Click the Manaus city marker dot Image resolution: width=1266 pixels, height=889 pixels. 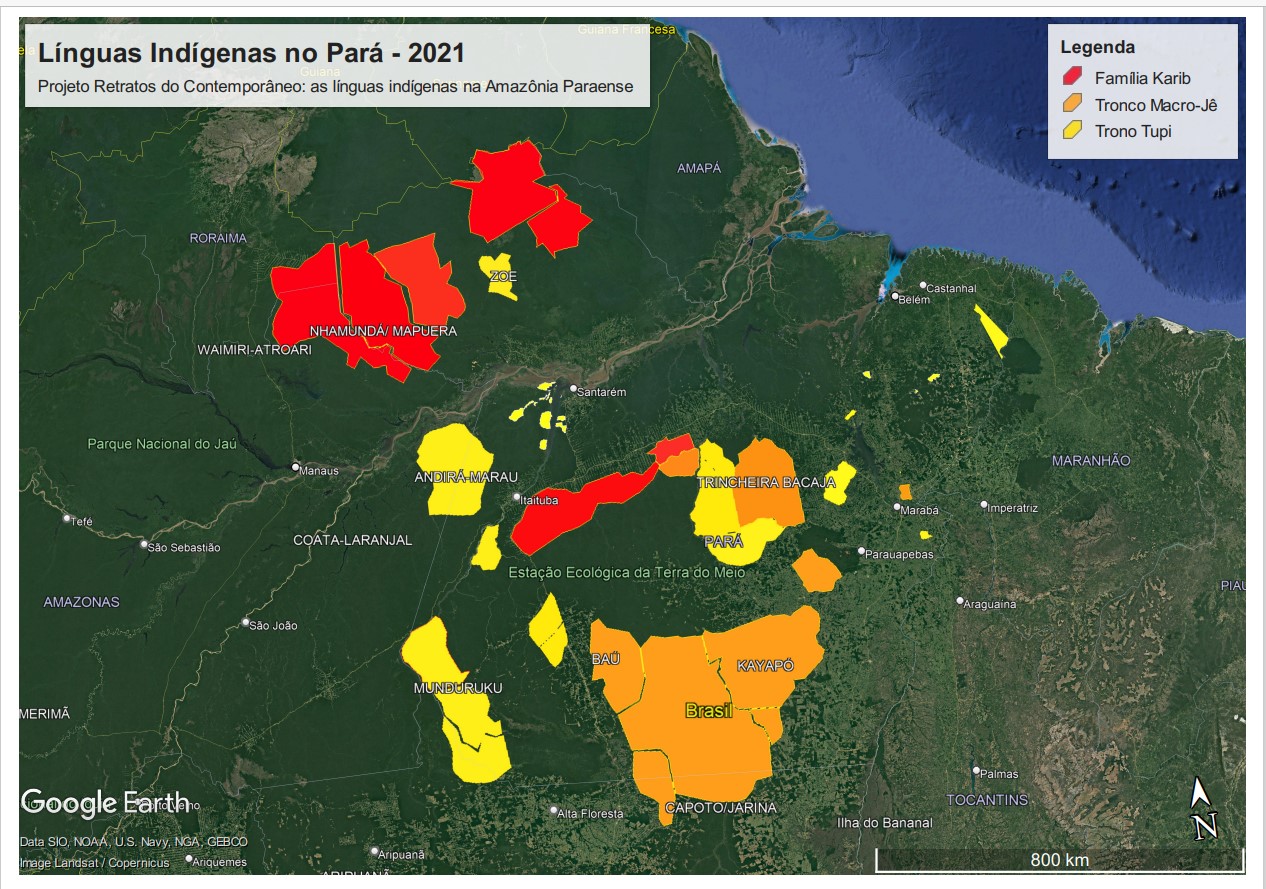(x=296, y=467)
